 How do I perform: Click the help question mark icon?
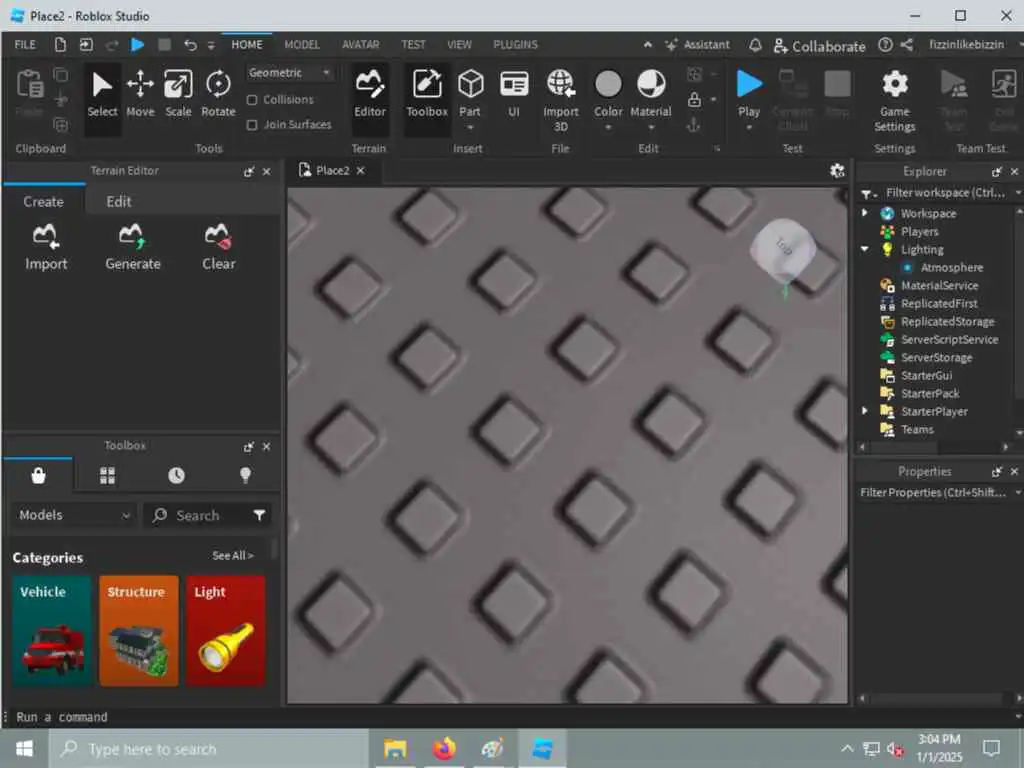coord(885,45)
